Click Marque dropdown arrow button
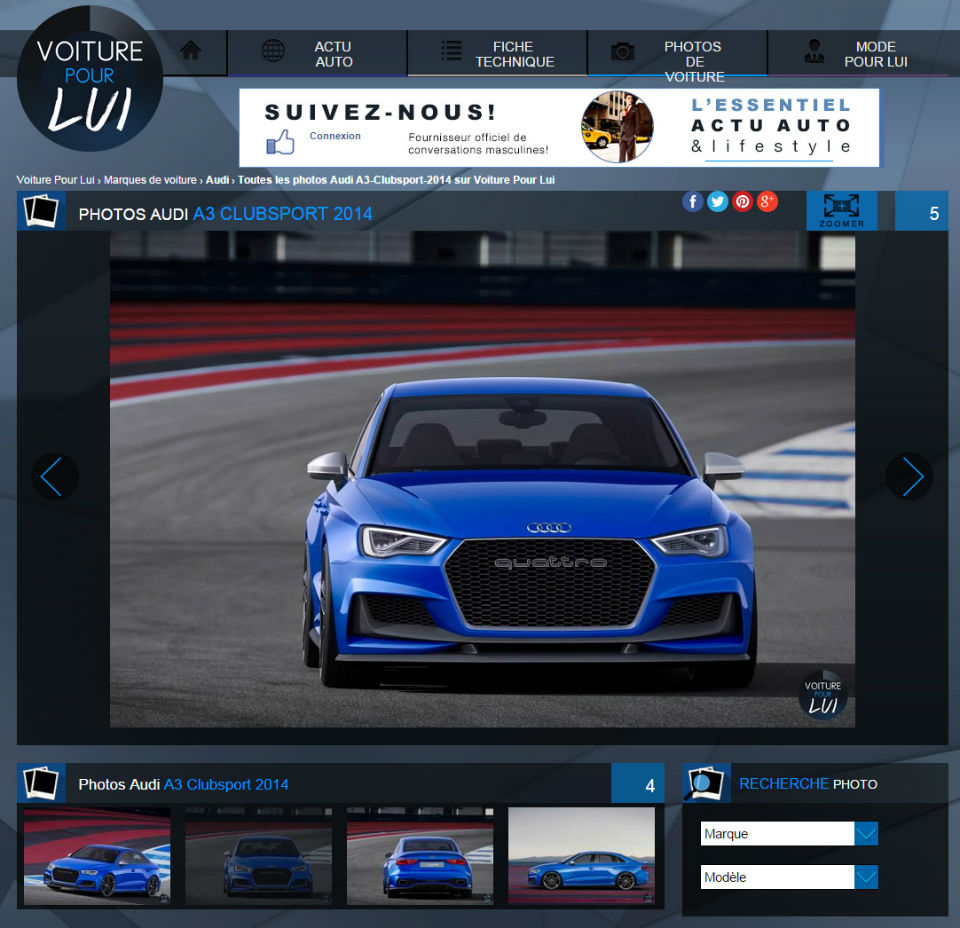This screenshot has height=928, width=960. click(x=866, y=834)
